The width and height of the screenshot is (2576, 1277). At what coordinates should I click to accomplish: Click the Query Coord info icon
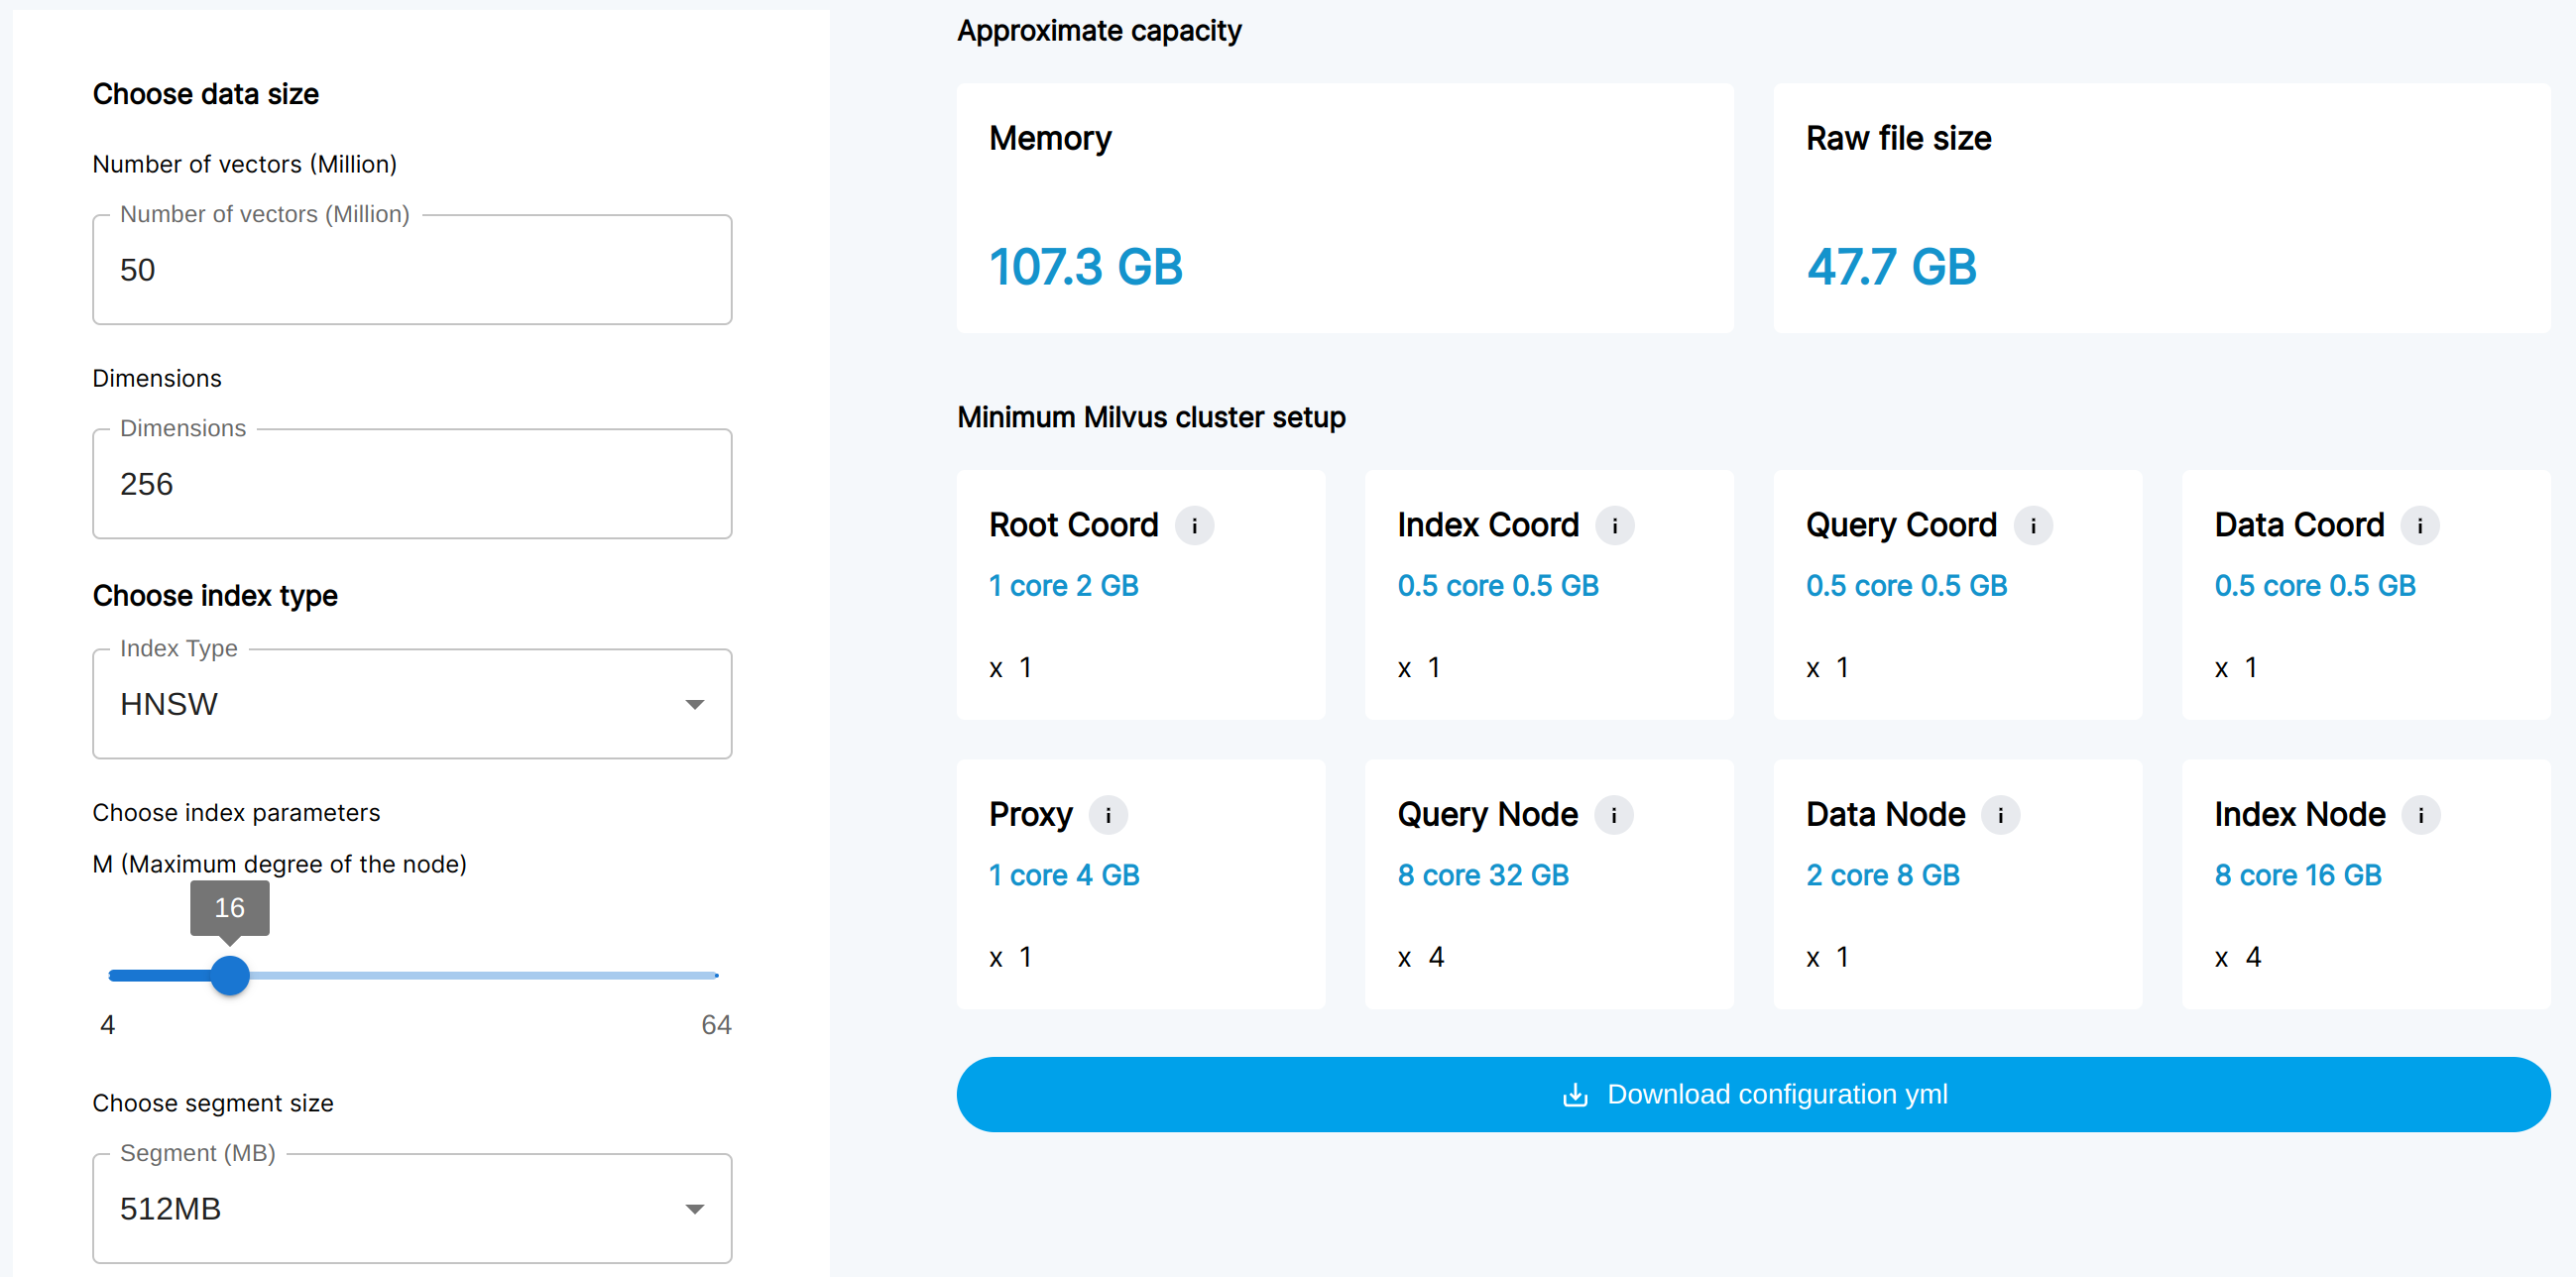(2033, 525)
